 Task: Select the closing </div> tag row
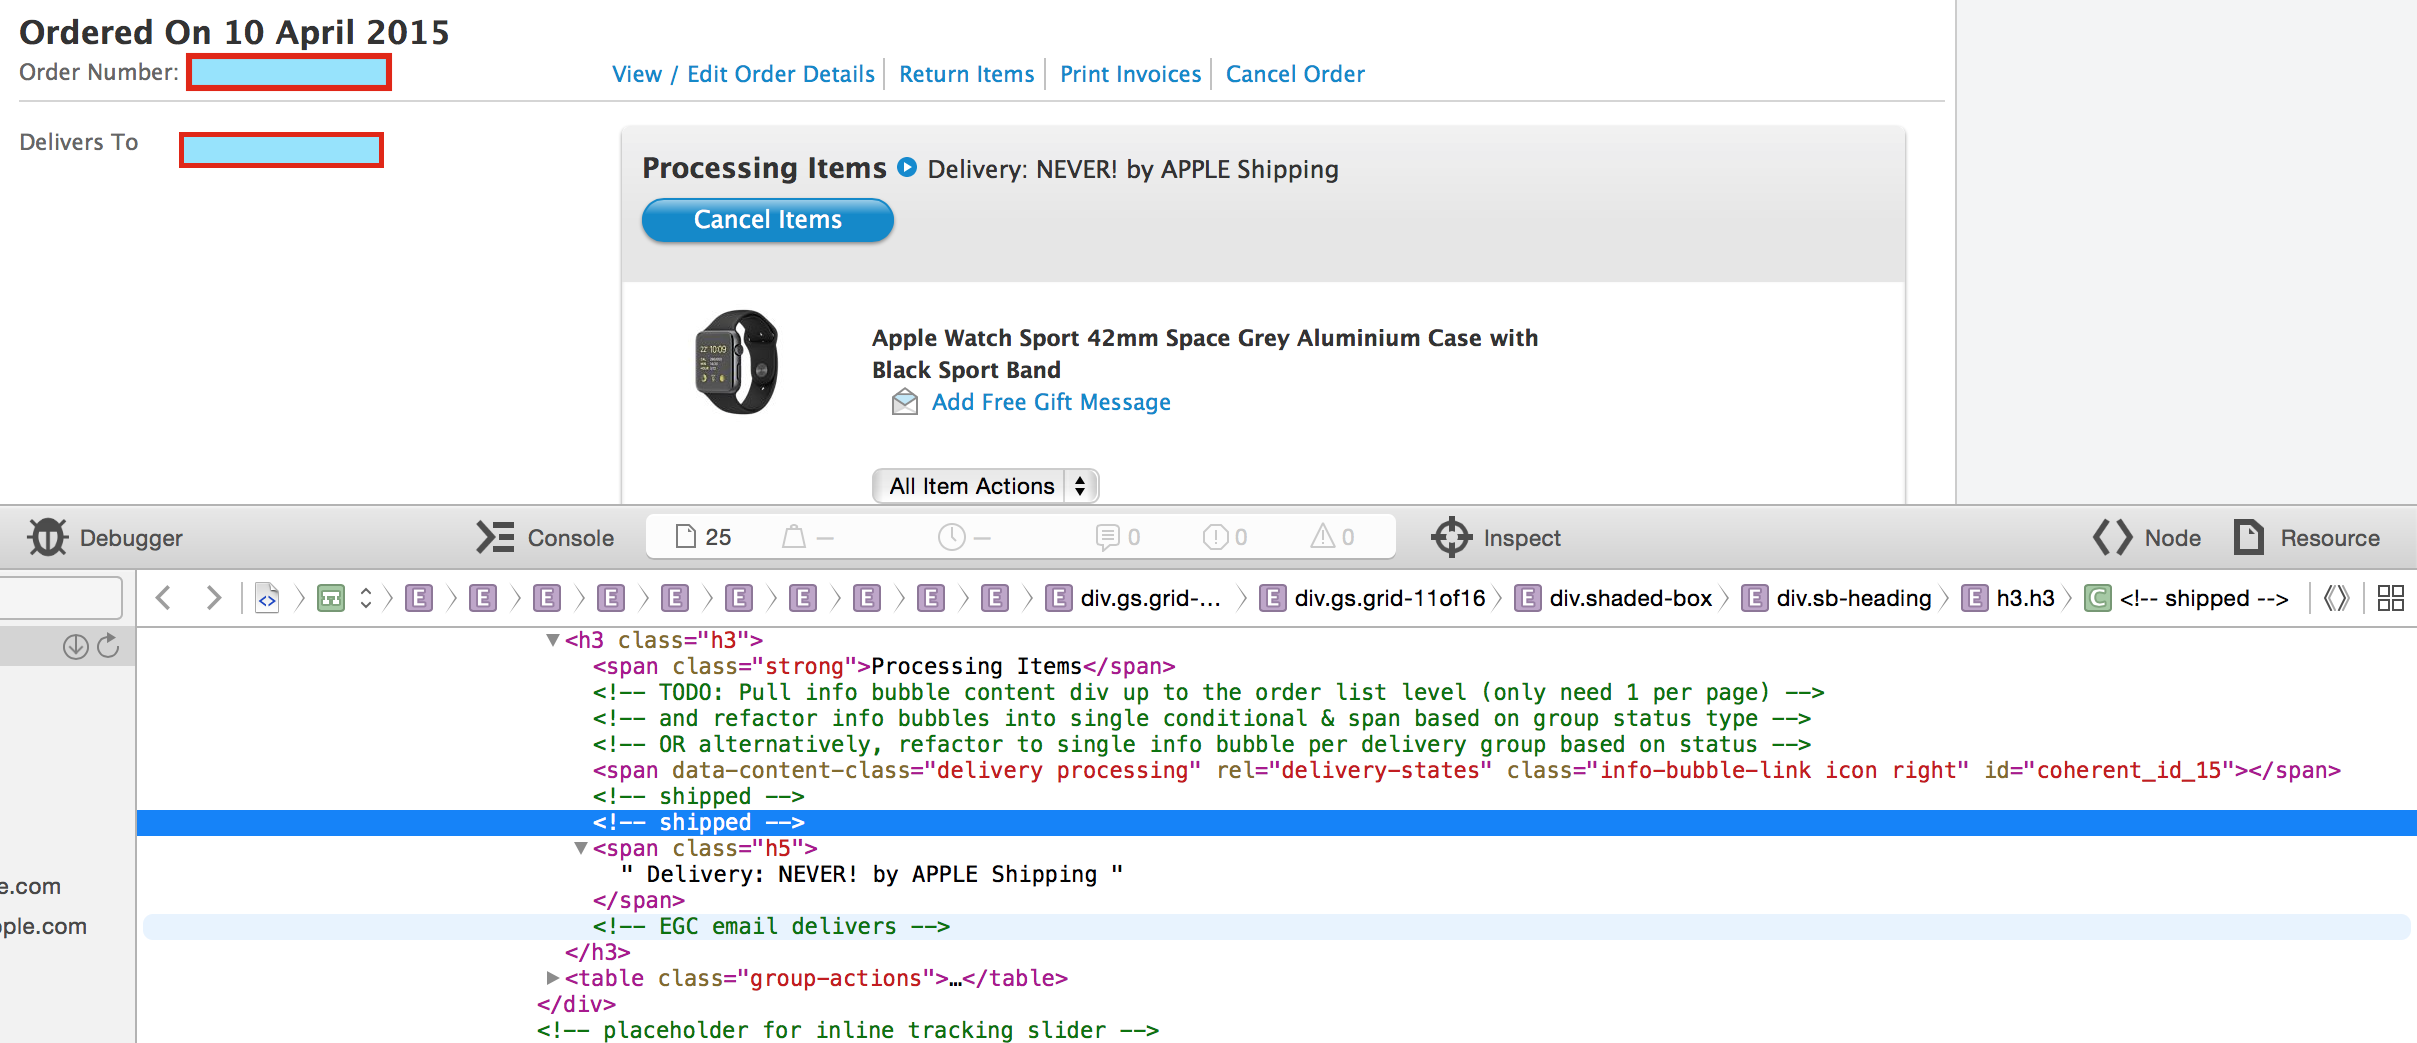tap(577, 1004)
